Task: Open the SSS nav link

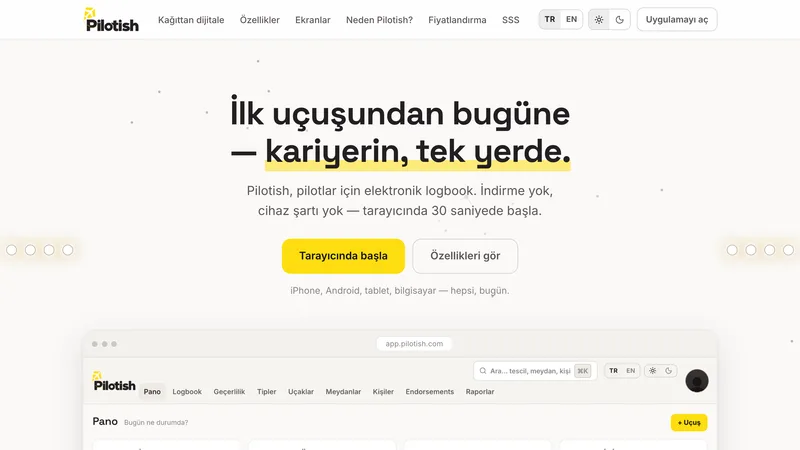Action: click(x=511, y=20)
